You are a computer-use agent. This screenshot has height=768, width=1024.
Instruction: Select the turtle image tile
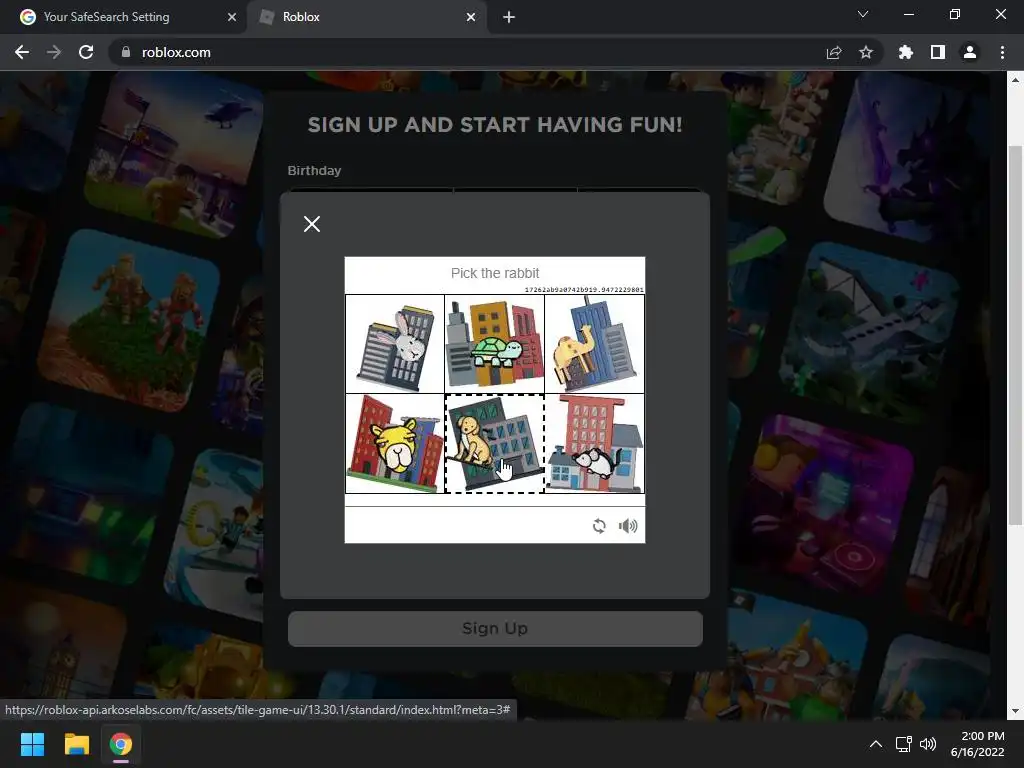494,344
